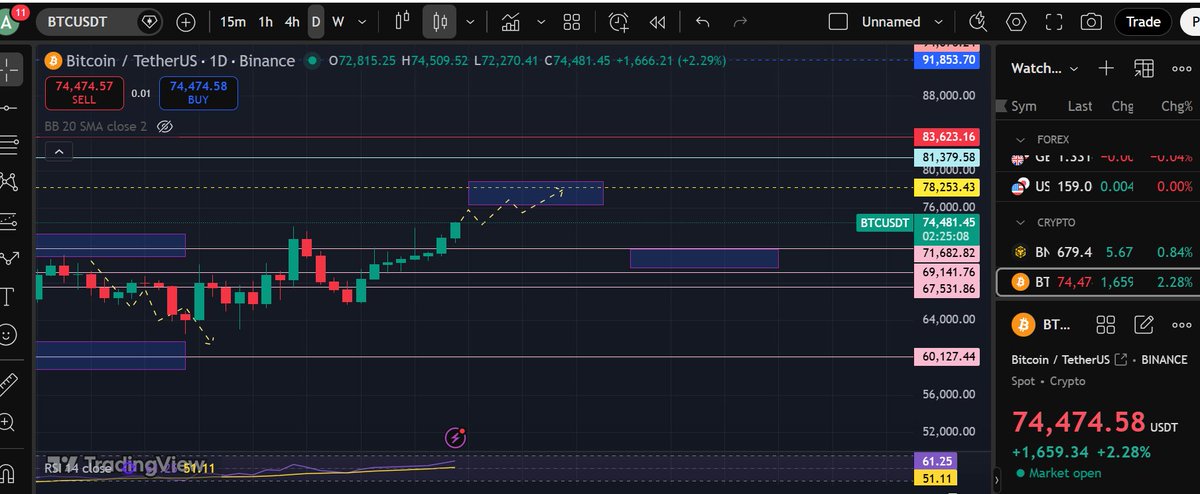Click the blue BUY 74,474.58 button

pos(198,93)
